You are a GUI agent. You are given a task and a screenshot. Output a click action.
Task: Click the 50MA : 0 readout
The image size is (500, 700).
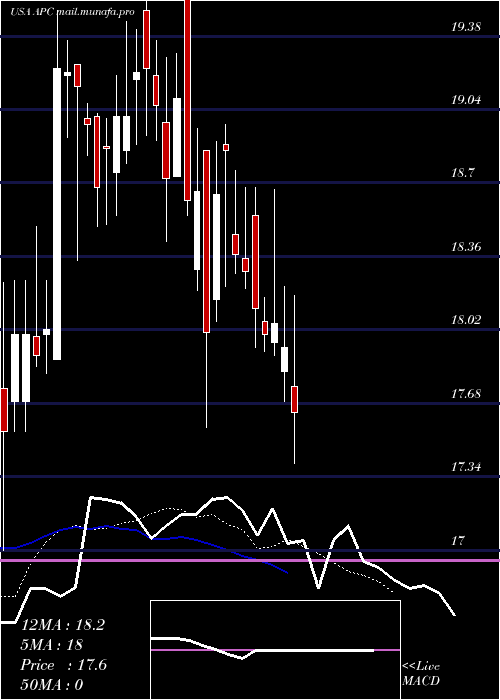click(52, 685)
